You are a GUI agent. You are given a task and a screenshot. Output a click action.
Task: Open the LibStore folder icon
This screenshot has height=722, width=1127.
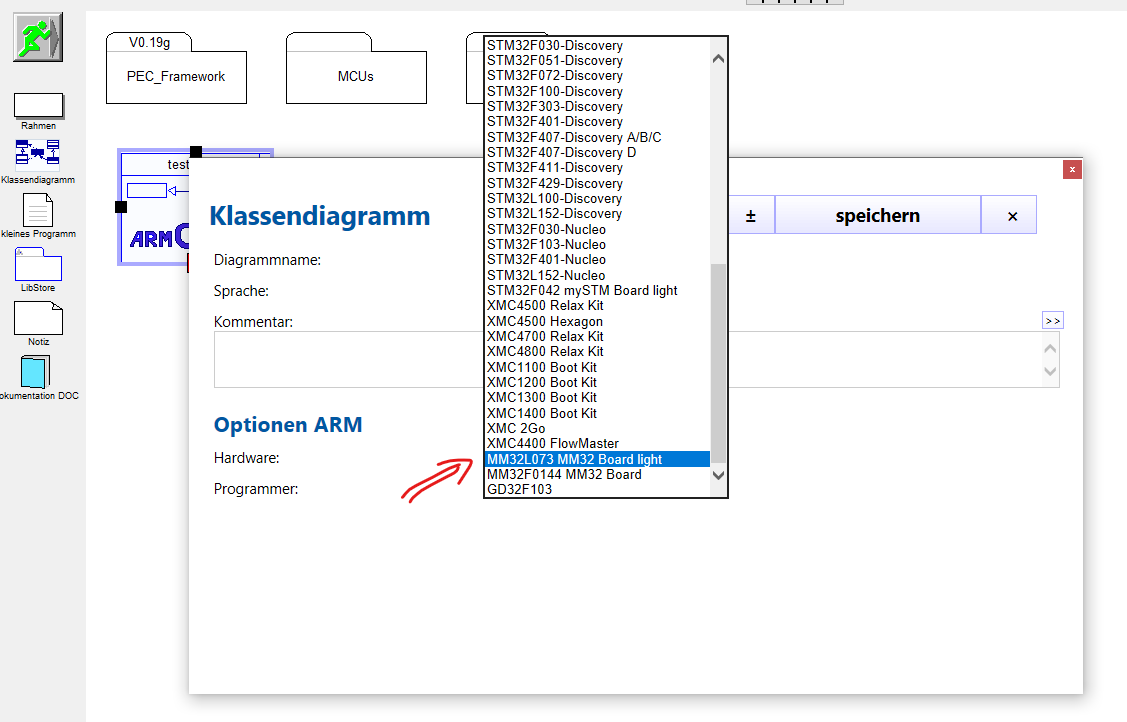[x=38, y=264]
